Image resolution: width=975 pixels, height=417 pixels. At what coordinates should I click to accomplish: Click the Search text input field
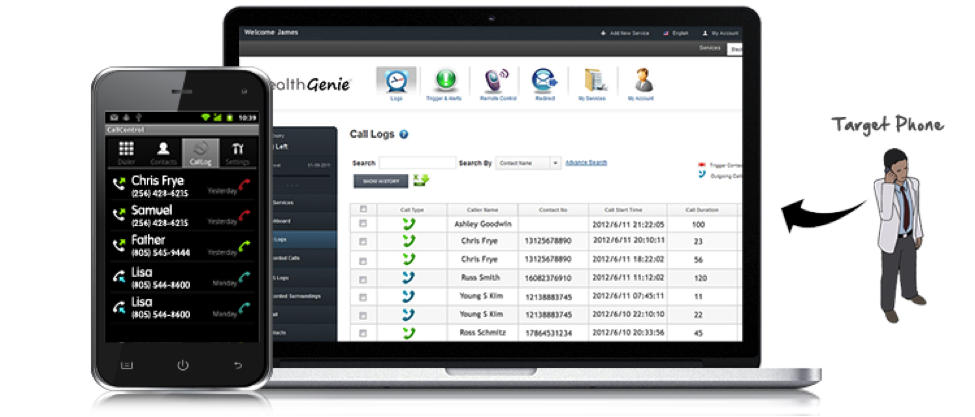click(x=417, y=163)
